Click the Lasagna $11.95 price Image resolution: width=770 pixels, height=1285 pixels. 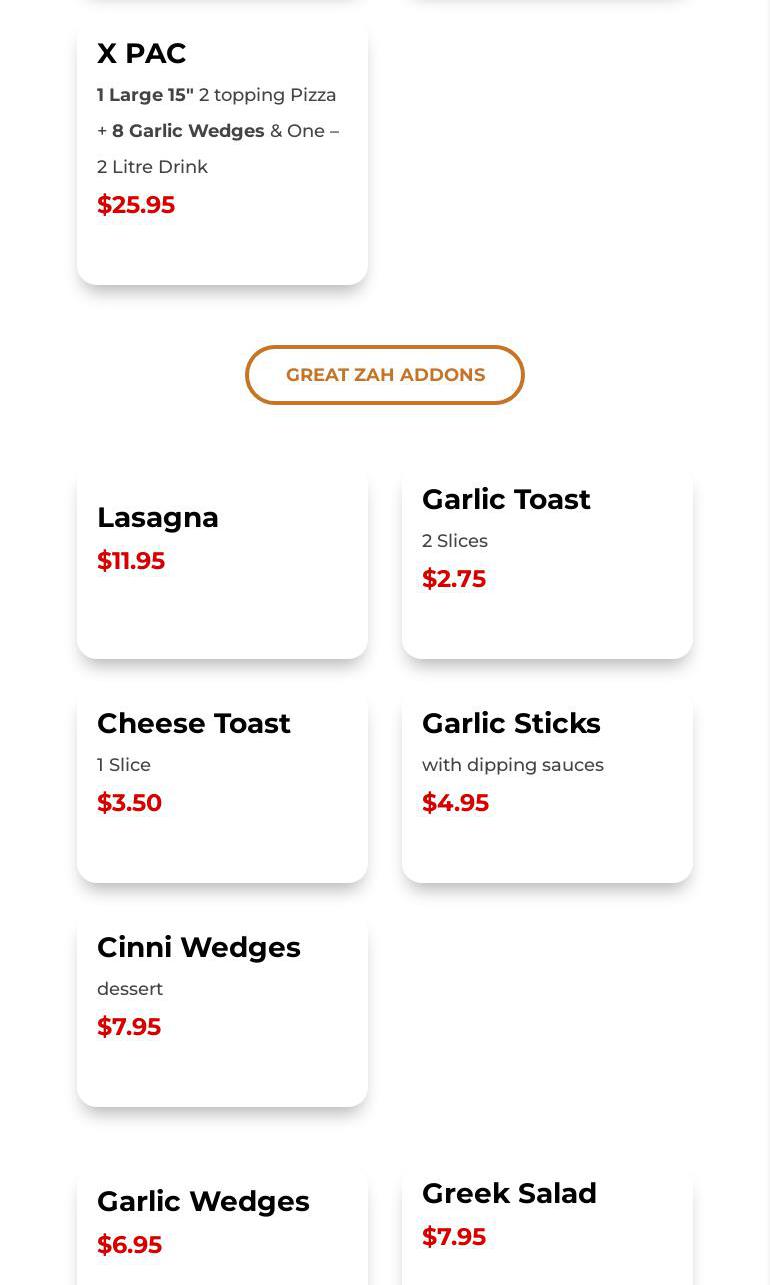[131, 561]
